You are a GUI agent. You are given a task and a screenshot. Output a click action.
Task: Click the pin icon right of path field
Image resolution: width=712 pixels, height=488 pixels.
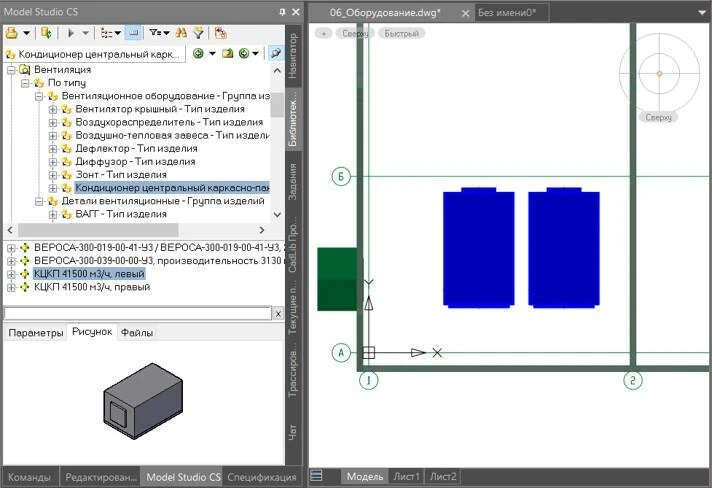(275, 53)
